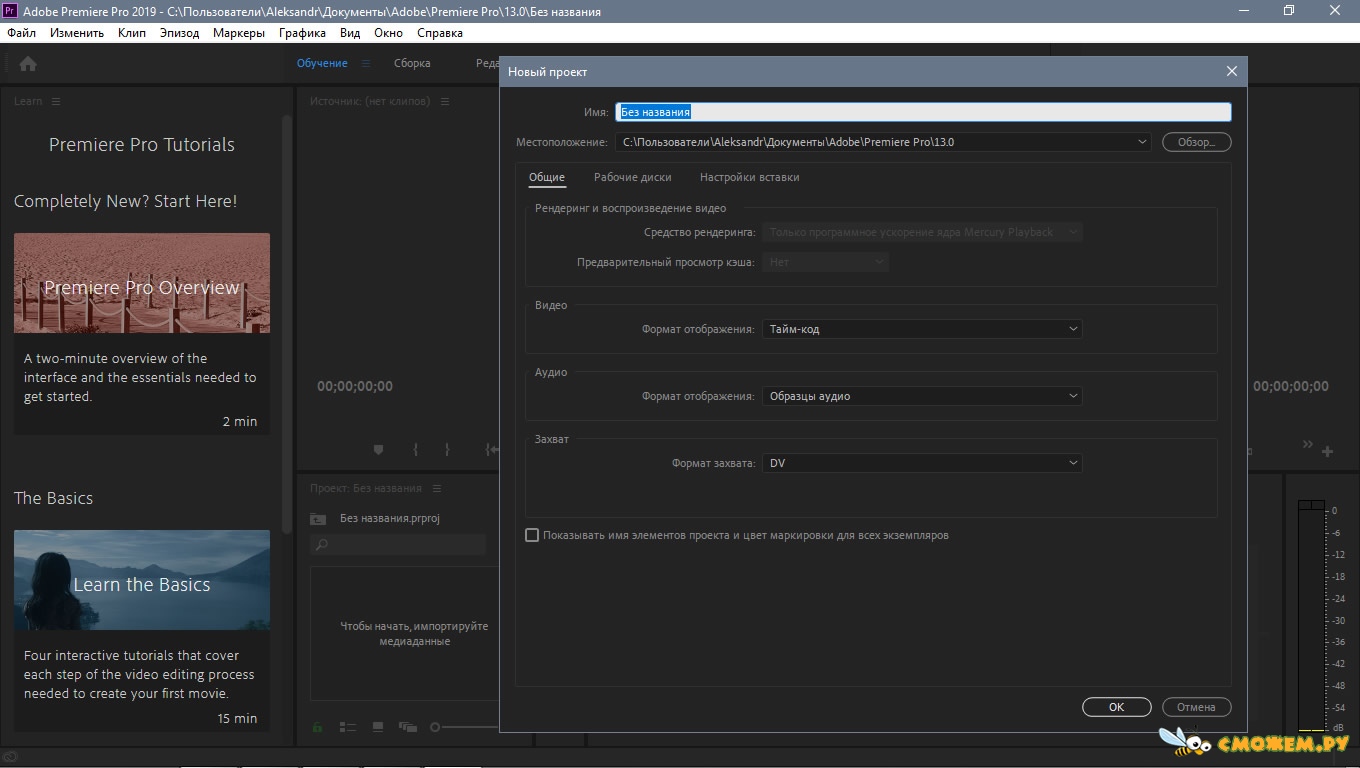Switch Project panel to icon view

click(377, 727)
